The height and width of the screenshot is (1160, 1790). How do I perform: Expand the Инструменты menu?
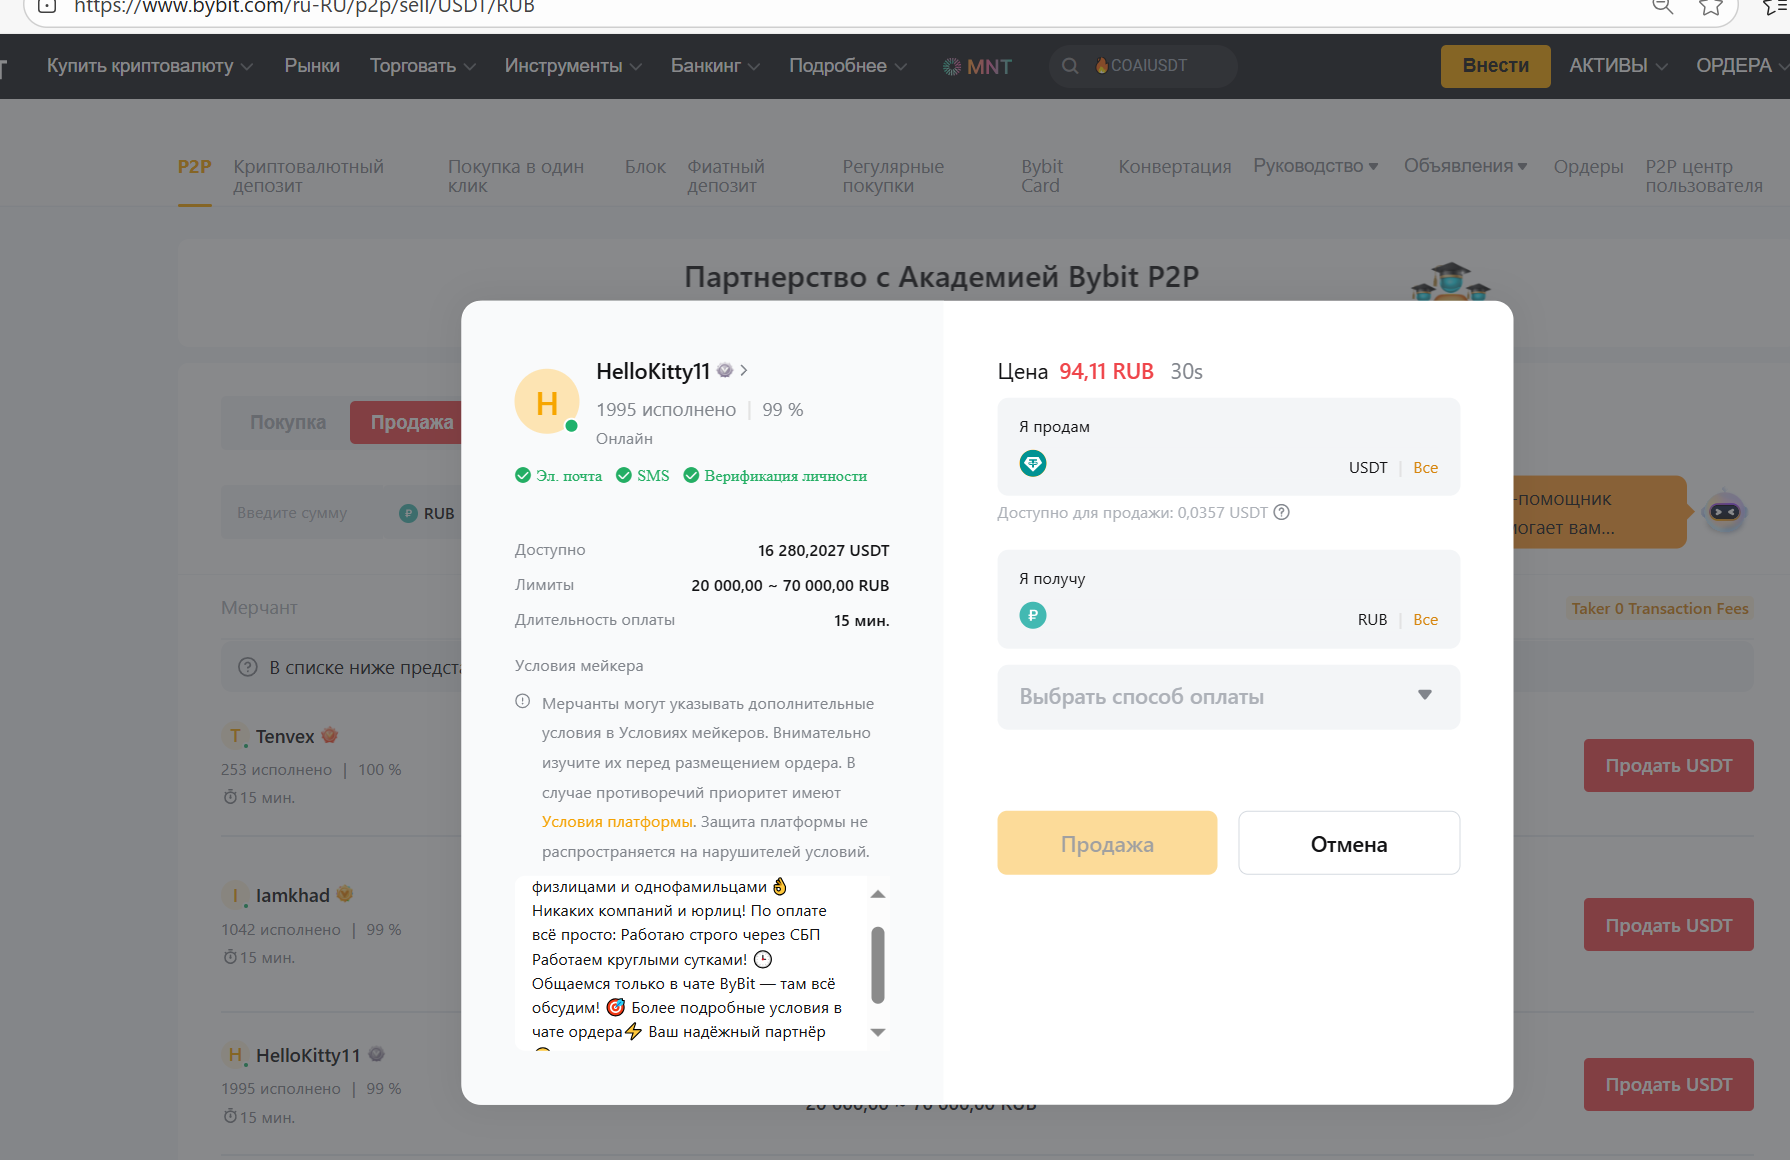(573, 66)
